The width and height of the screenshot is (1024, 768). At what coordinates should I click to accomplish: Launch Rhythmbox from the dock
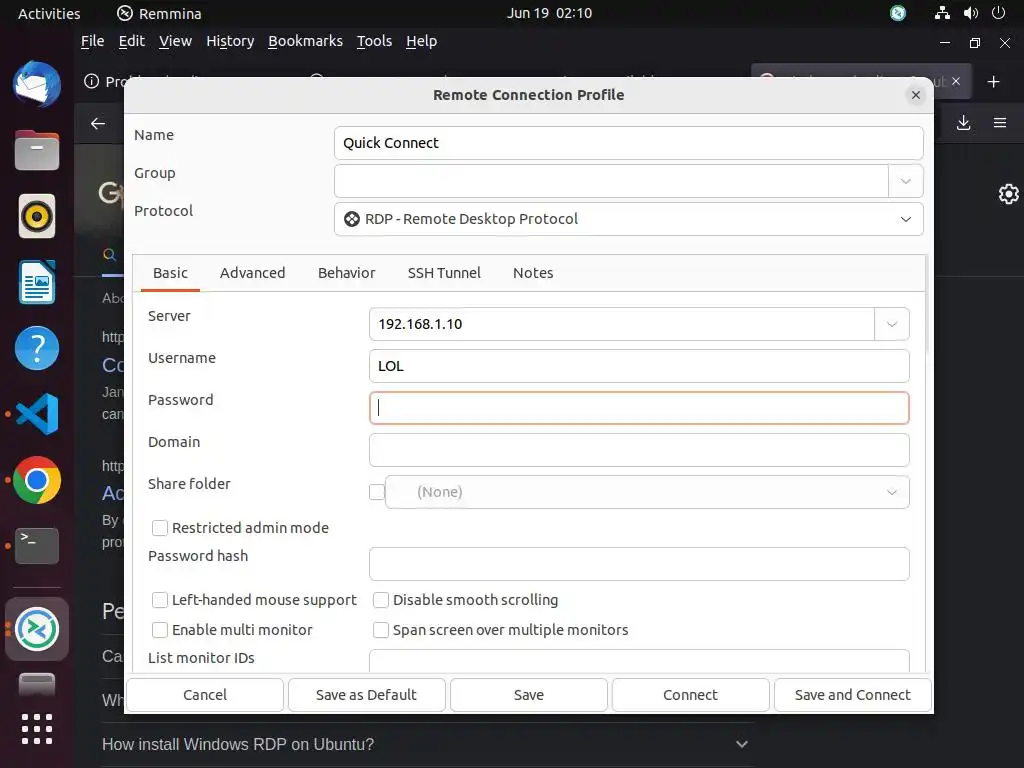tap(37, 216)
